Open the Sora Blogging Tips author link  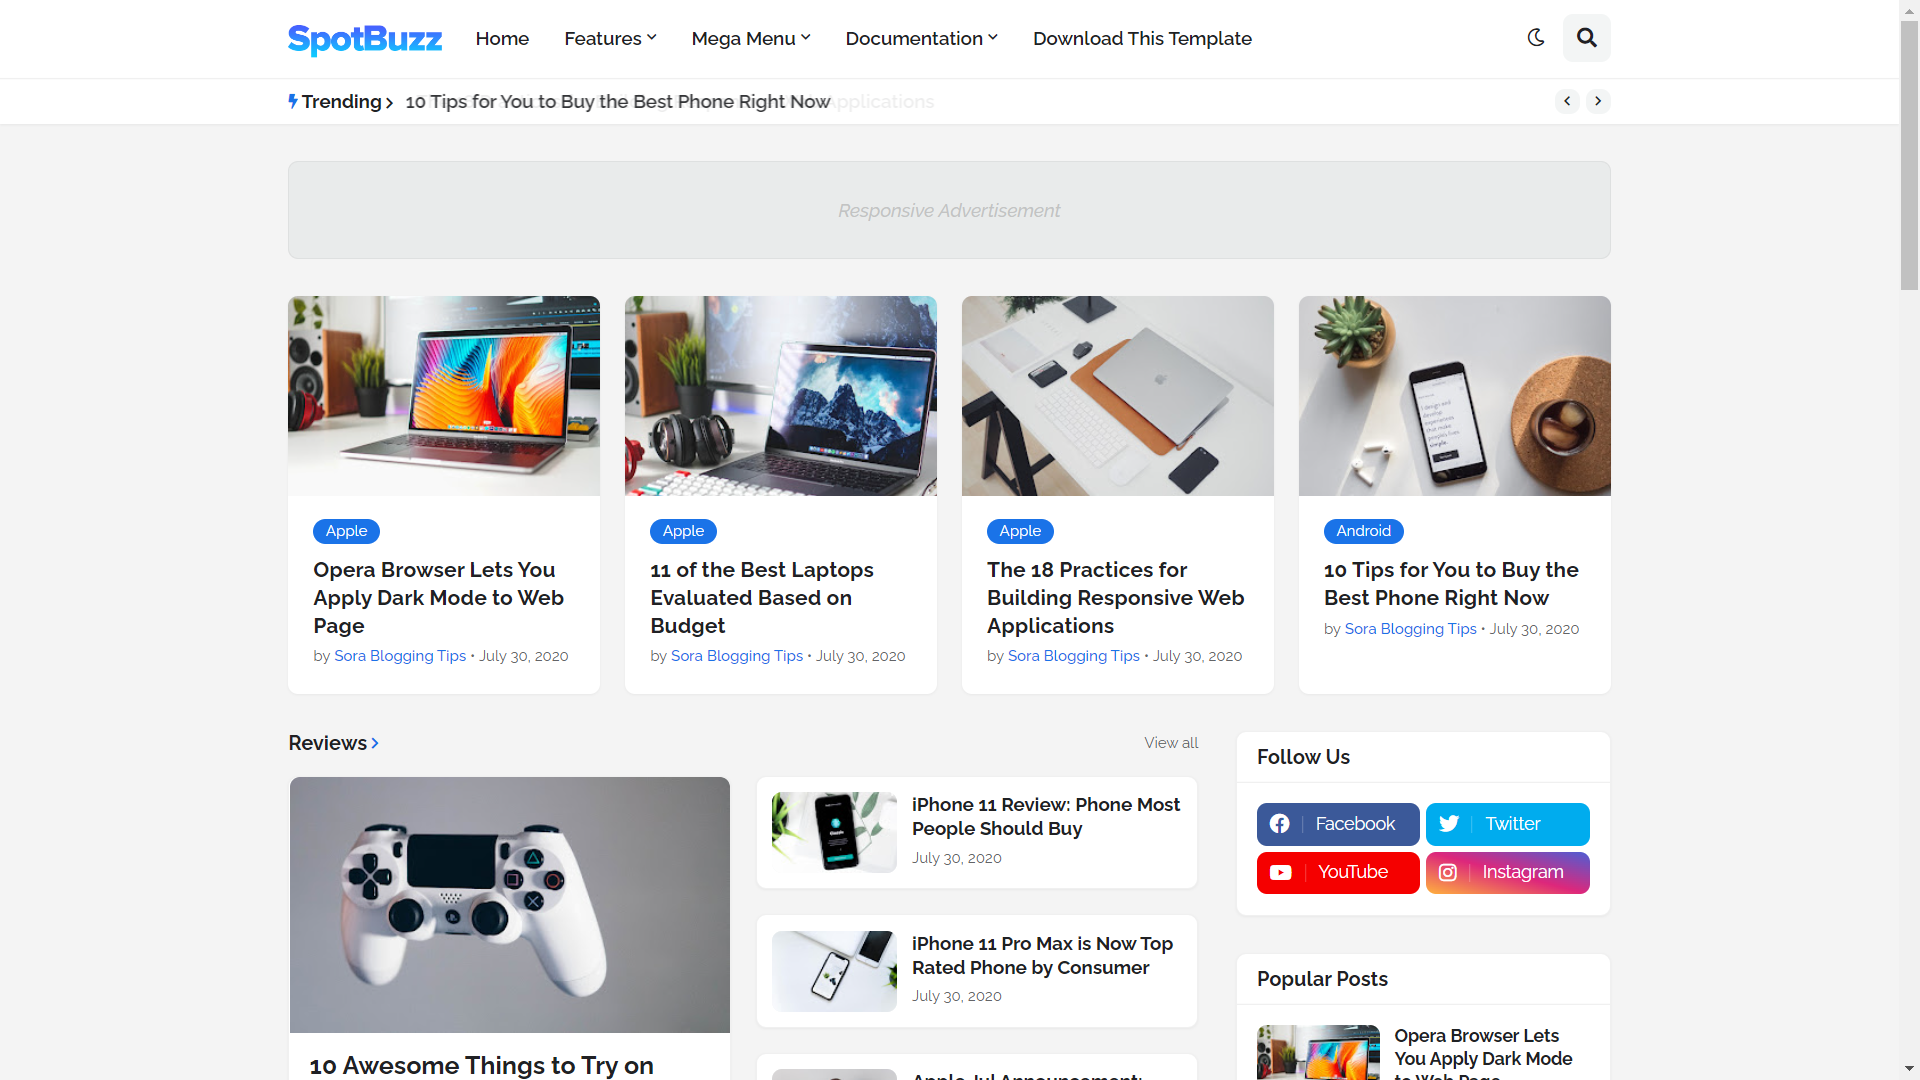click(399, 655)
